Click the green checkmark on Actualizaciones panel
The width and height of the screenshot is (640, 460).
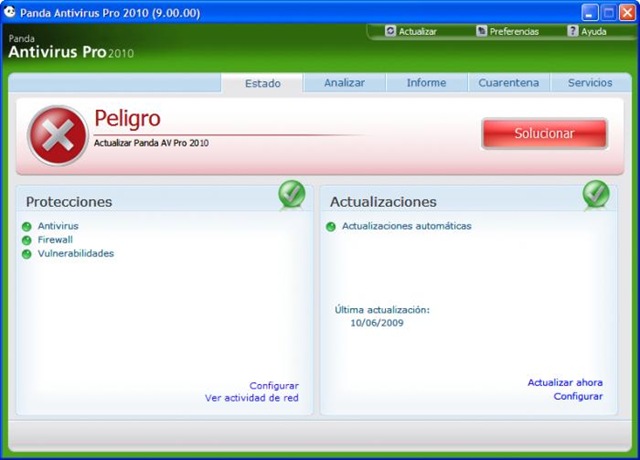pos(596,194)
